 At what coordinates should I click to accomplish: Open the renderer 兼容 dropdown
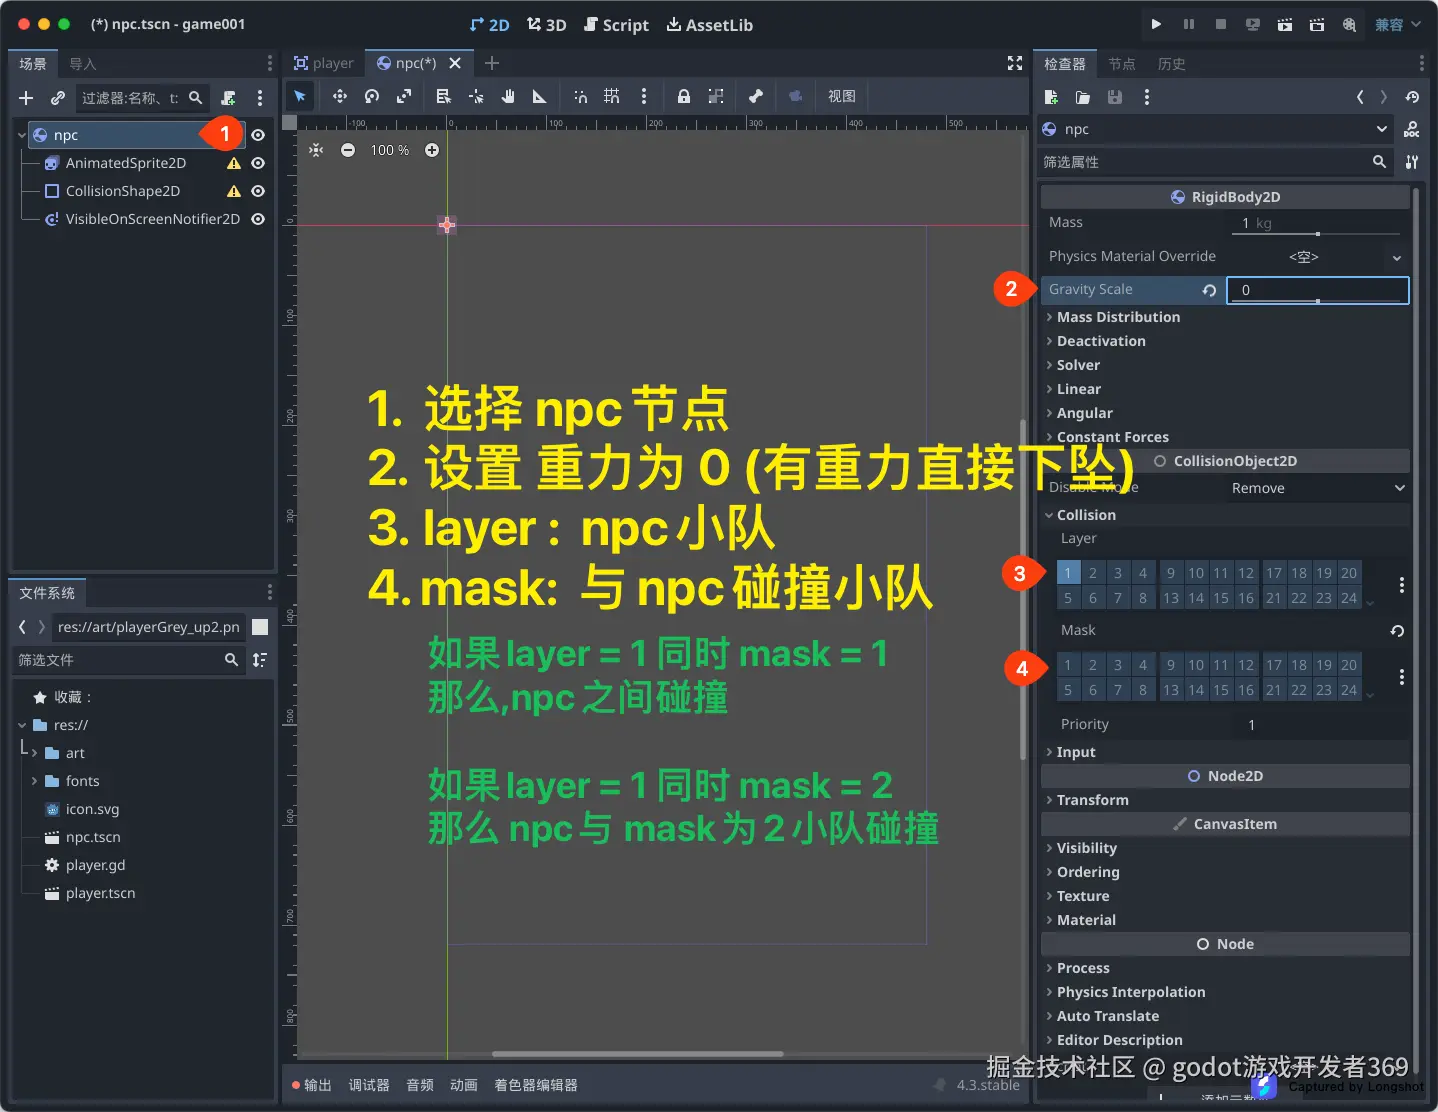1398,24
